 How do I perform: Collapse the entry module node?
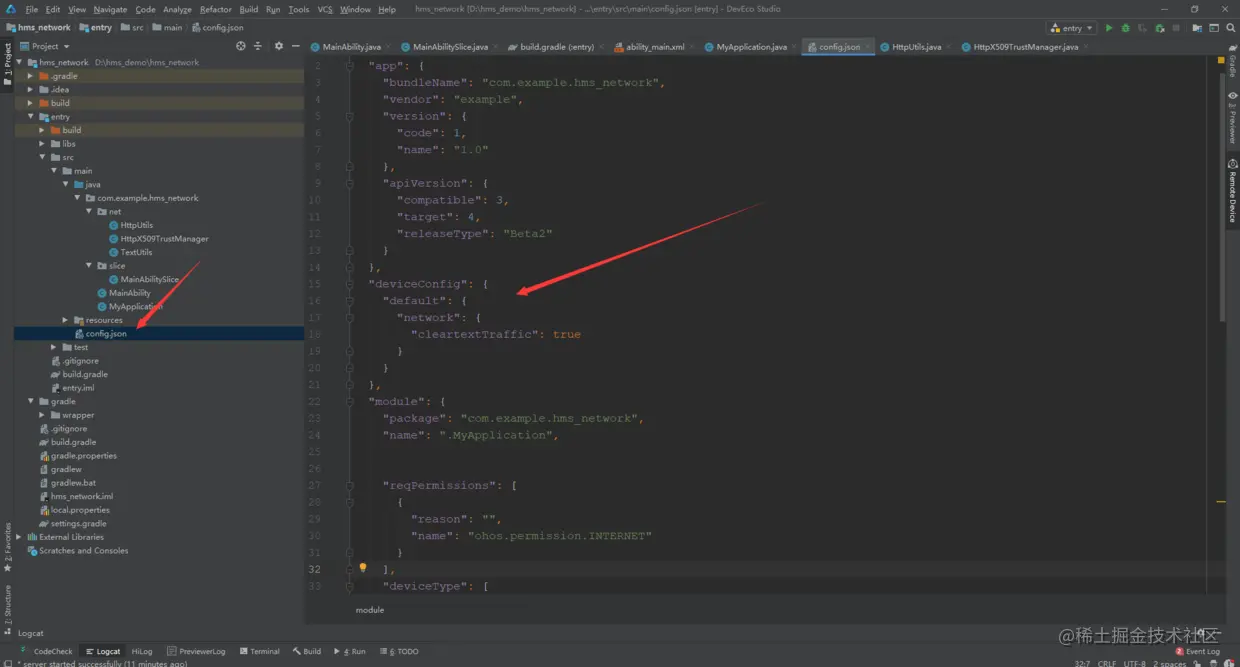[30, 117]
